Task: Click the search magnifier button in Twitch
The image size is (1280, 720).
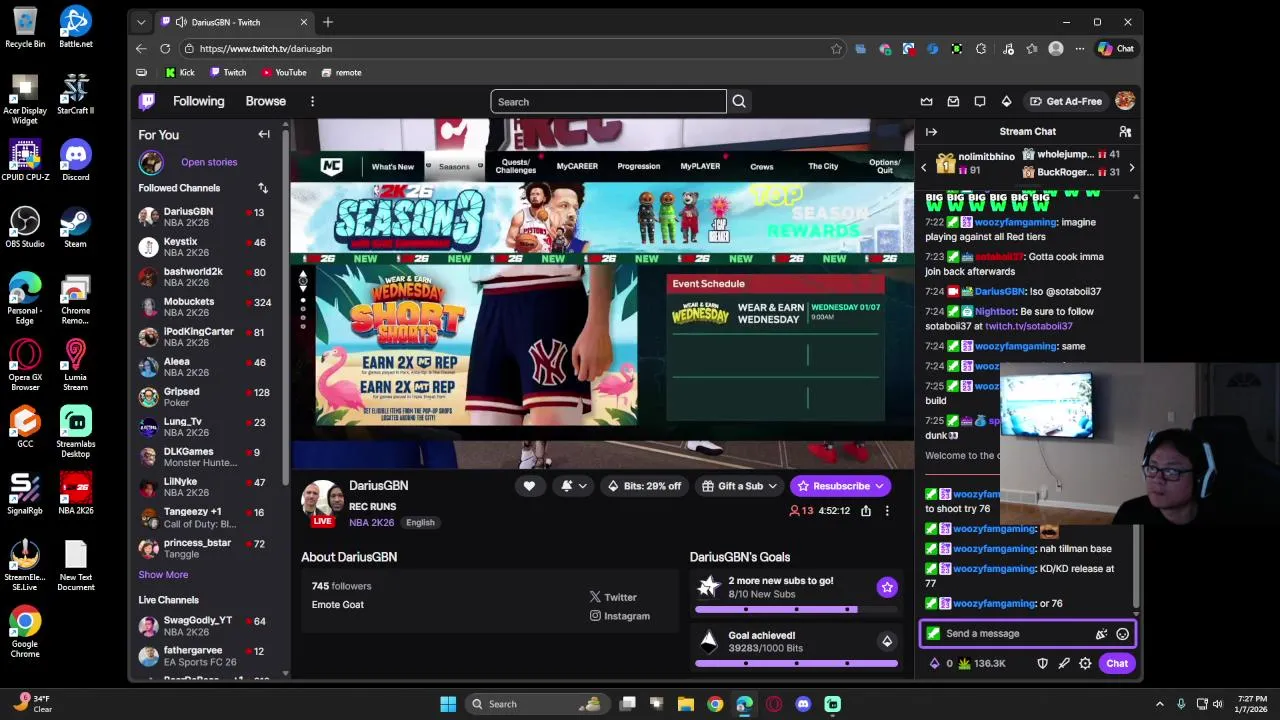Action: tap(739, 101)
